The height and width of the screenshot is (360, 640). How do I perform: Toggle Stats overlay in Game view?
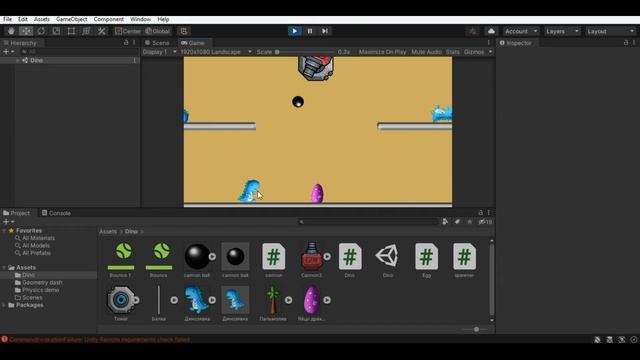pos(452,52)
